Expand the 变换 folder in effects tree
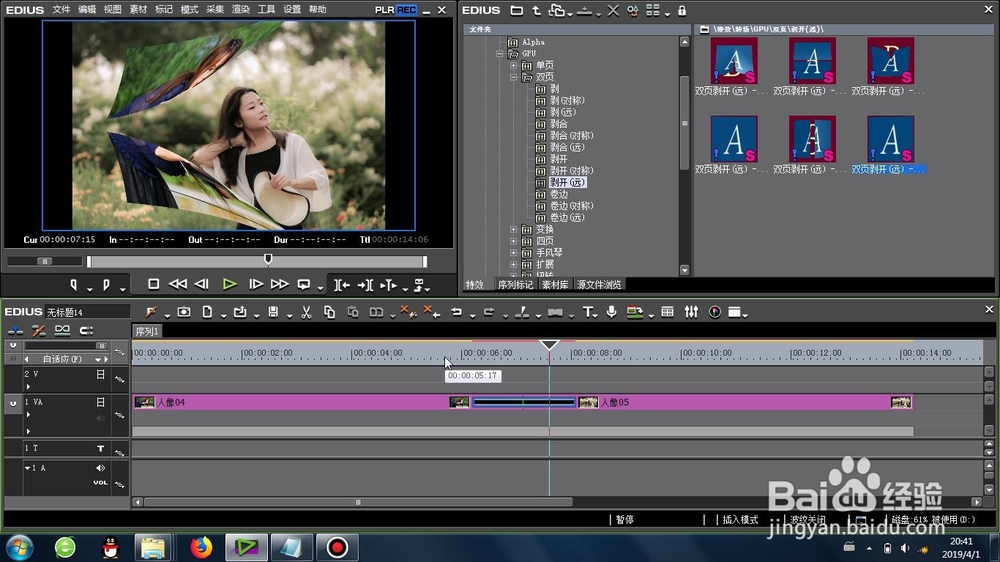The image size is (1000, 562). [513, 229]
